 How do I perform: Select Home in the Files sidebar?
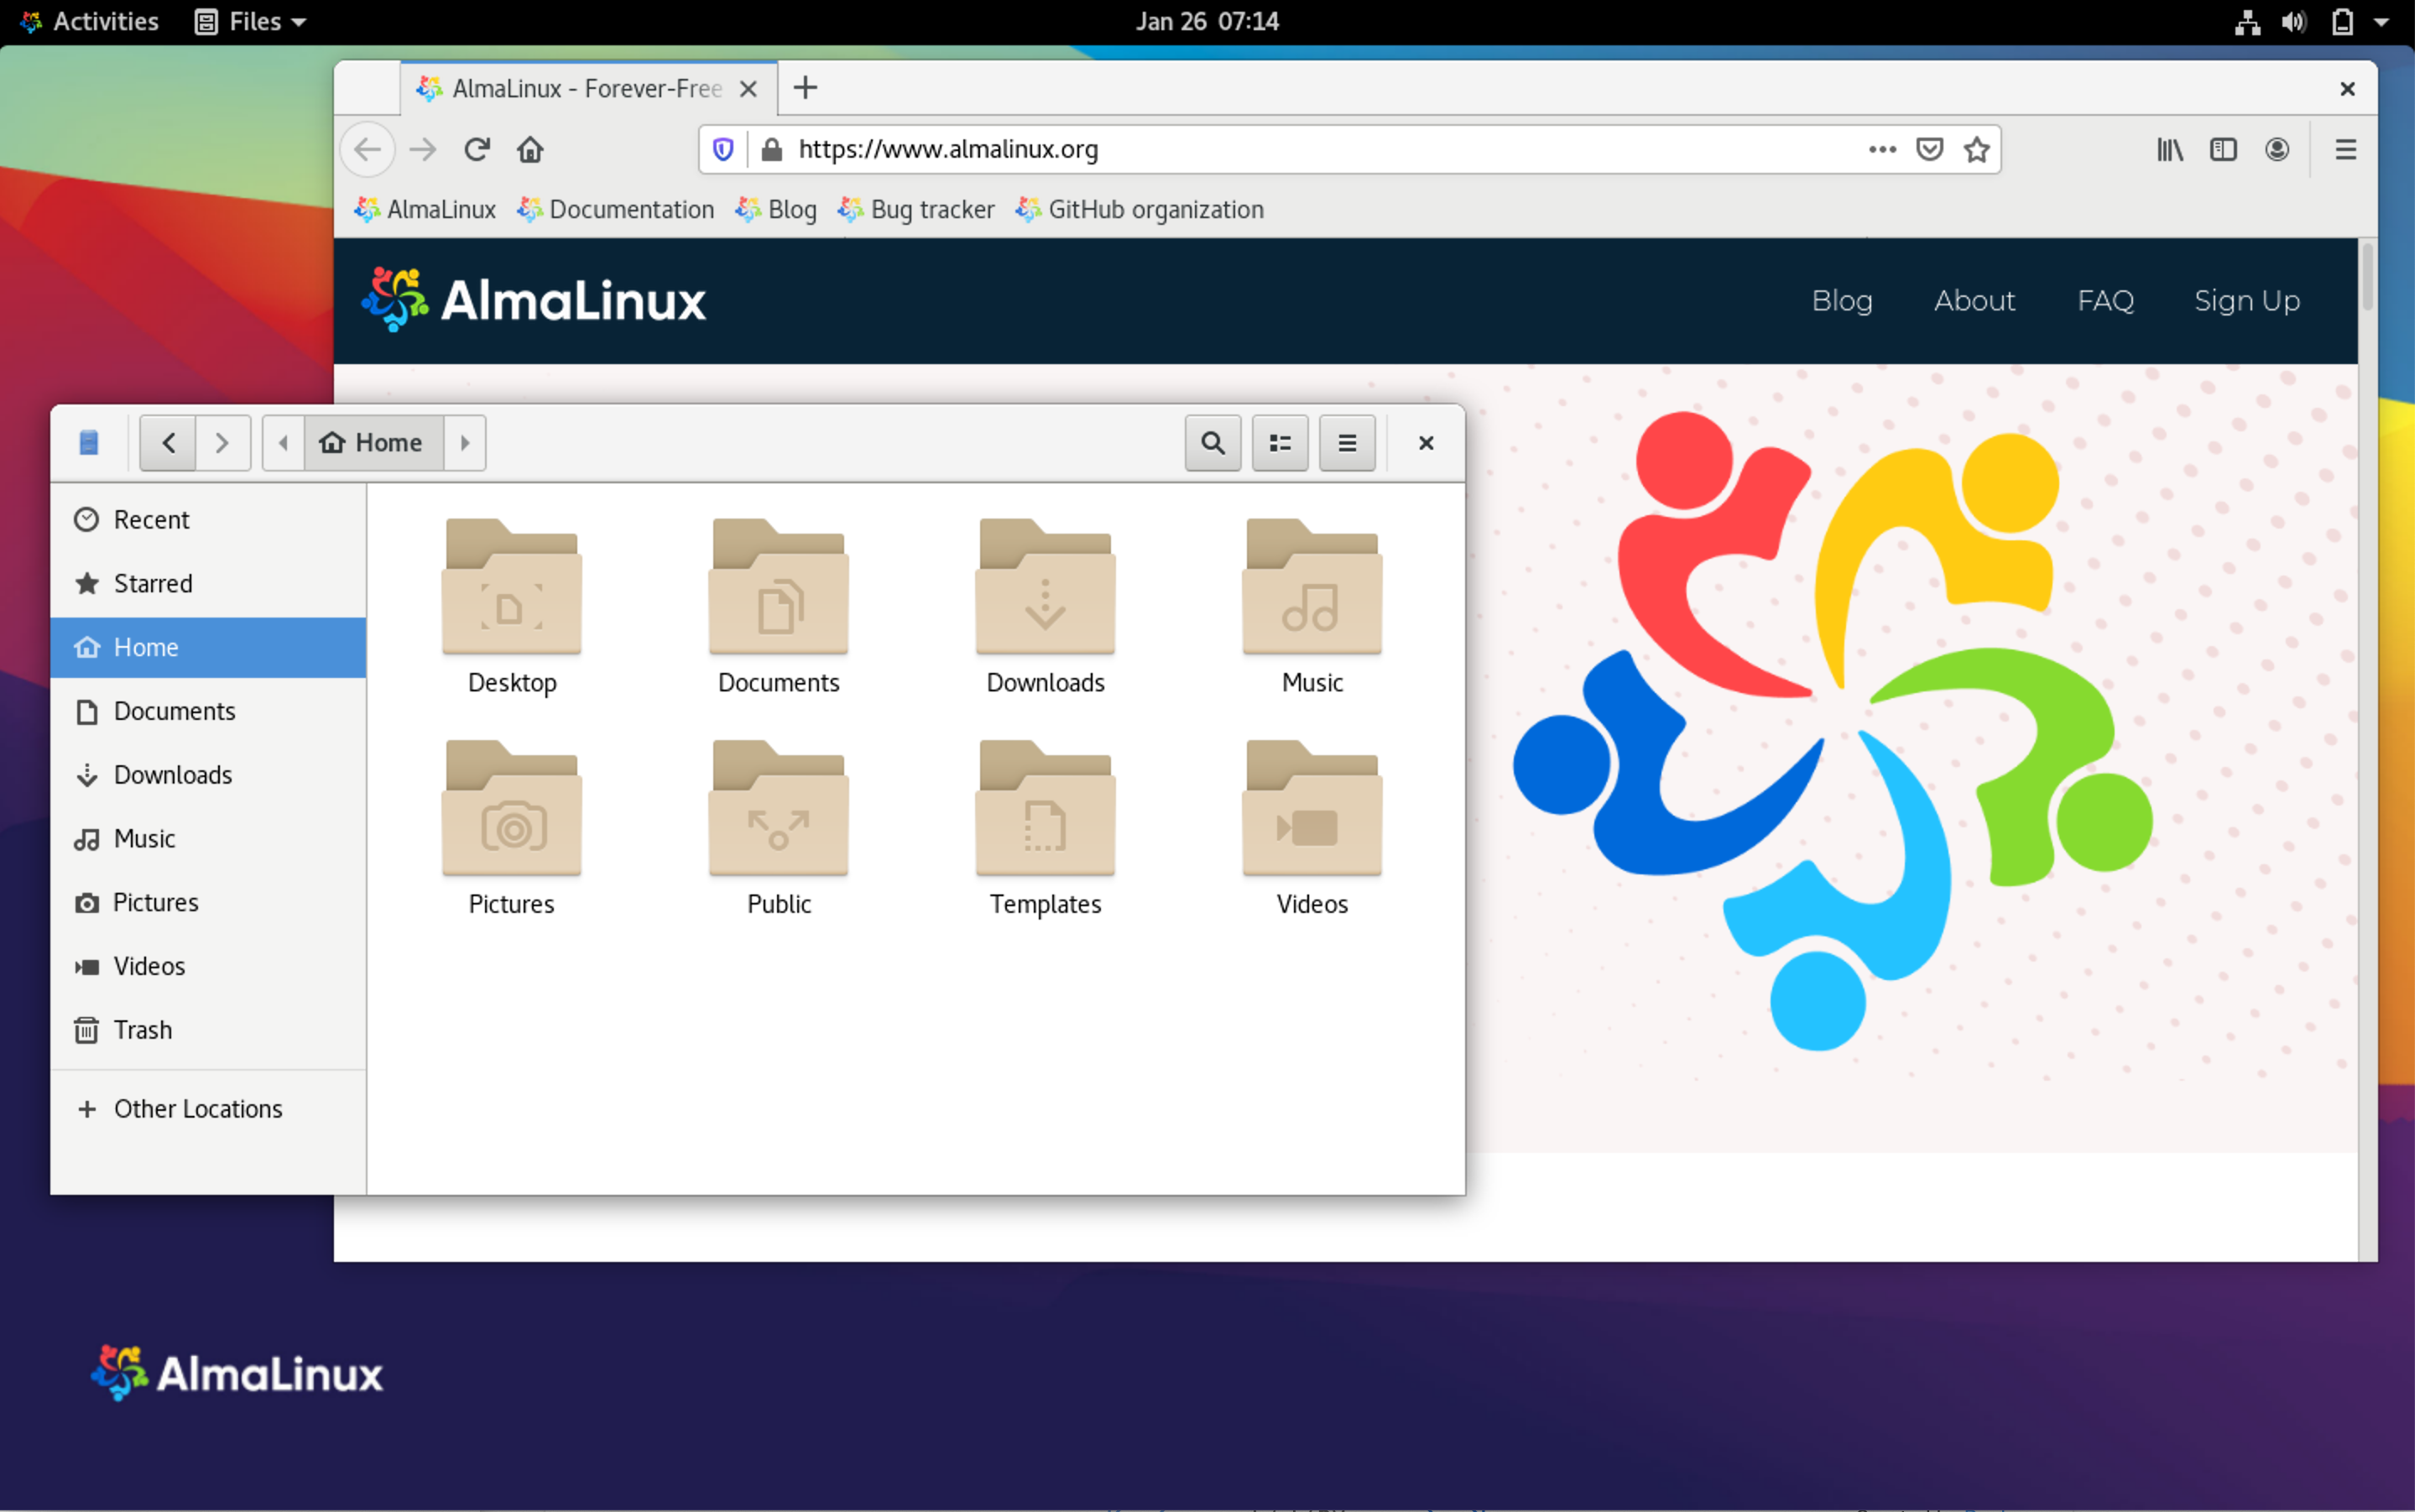(x=208, y=648)
